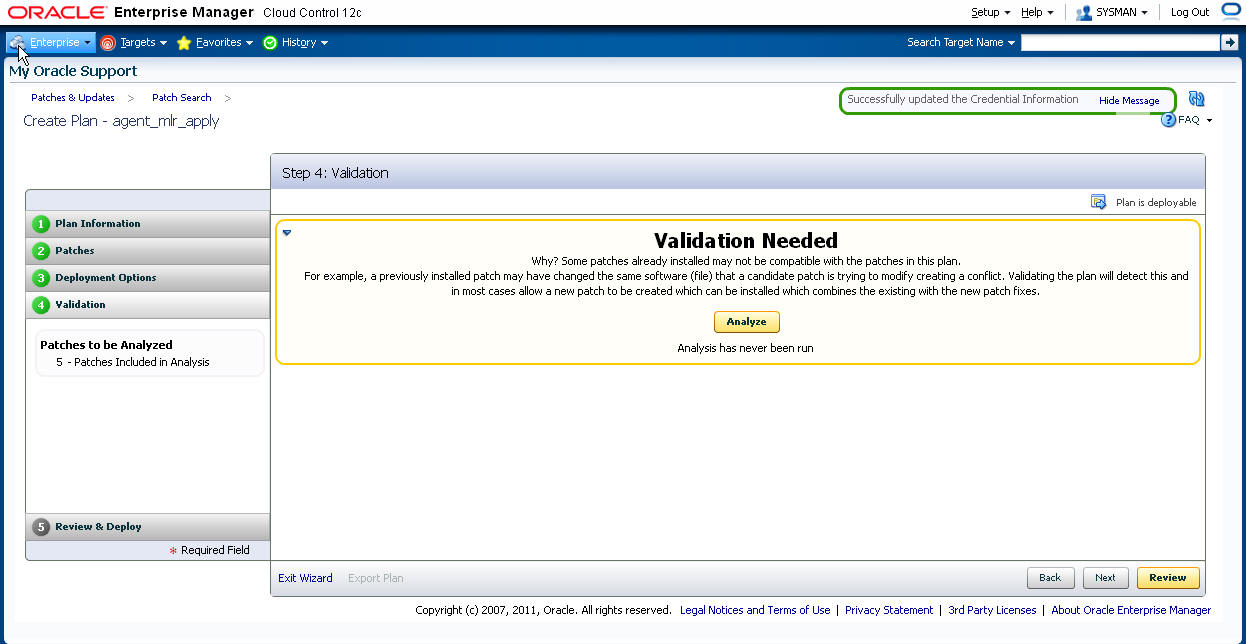This screenshot has height=644, width=1246.
Task: Open the Patches & Updates breadcrumb
Action: (x=73, y=98)
